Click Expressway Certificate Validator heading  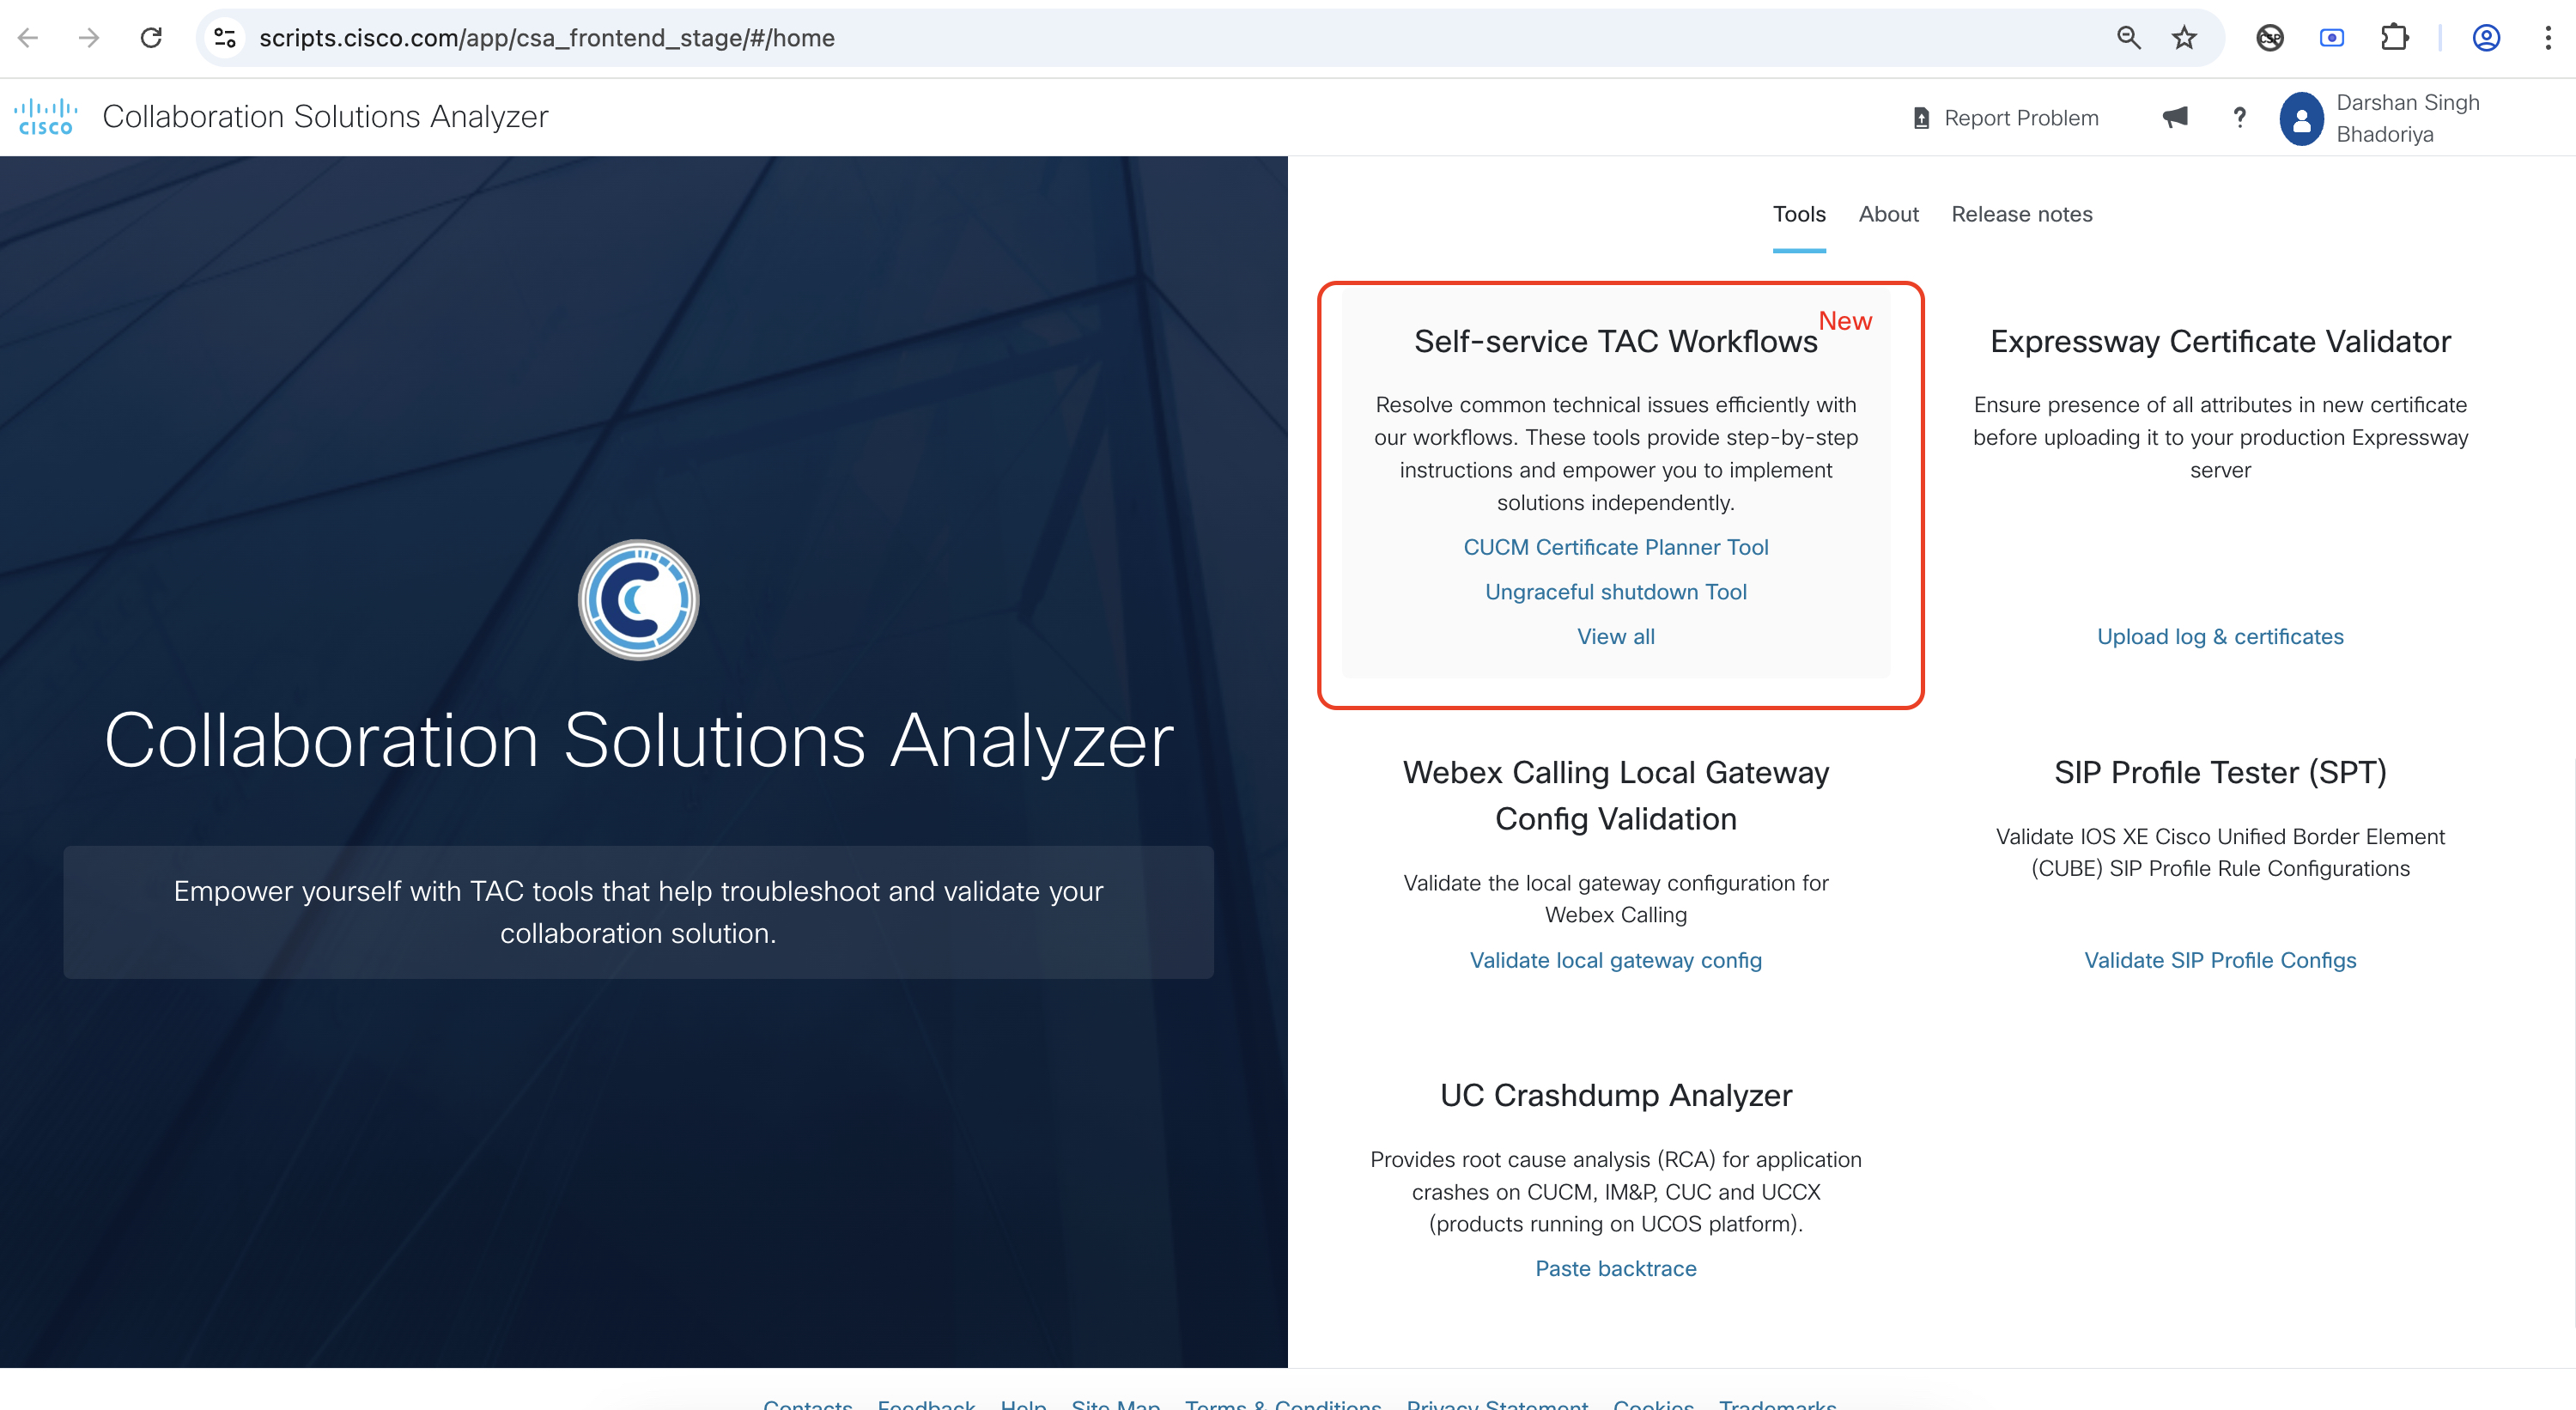[x=2220, y=342]
